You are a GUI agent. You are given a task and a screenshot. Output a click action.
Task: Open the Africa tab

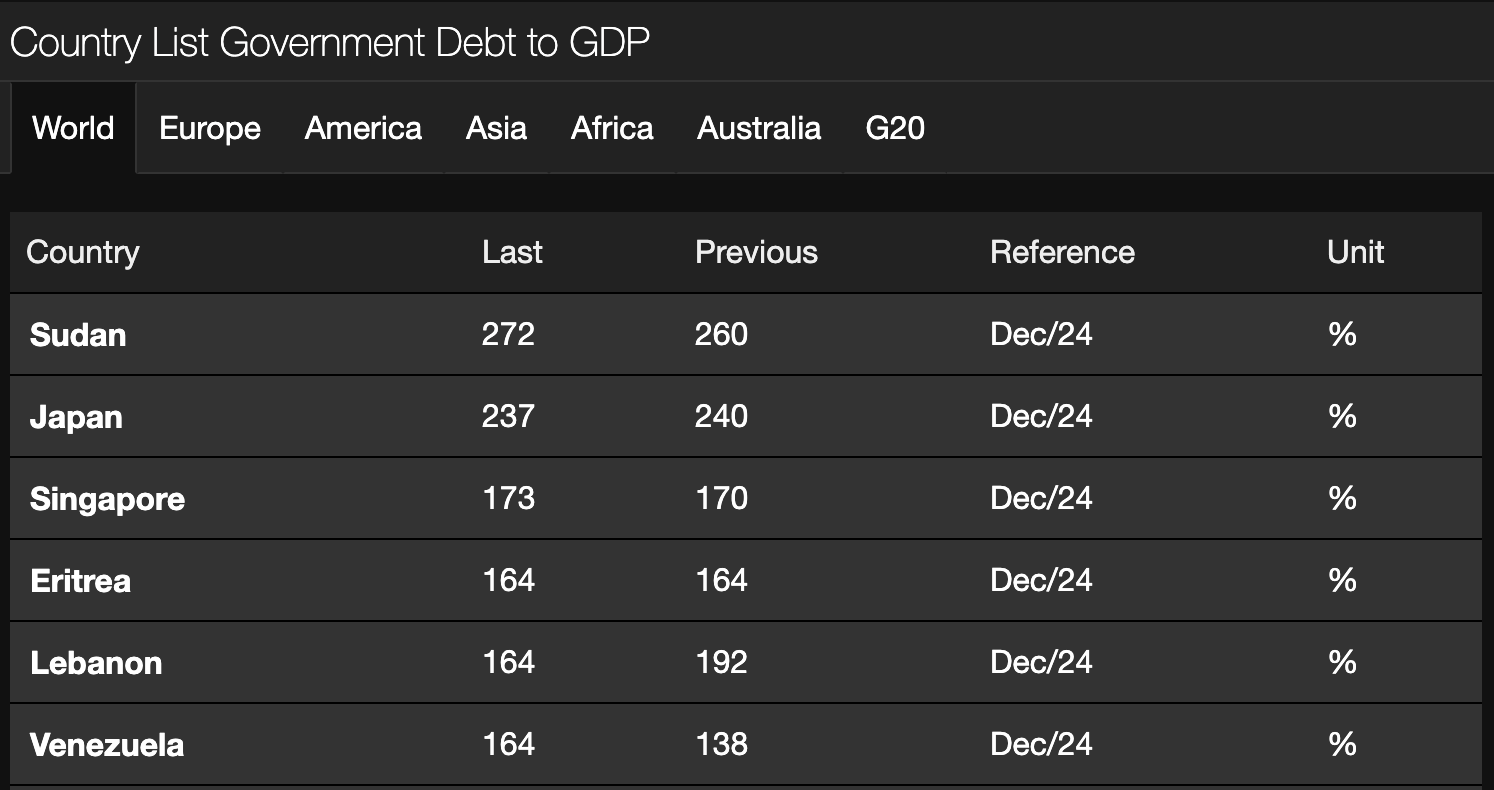612,128
